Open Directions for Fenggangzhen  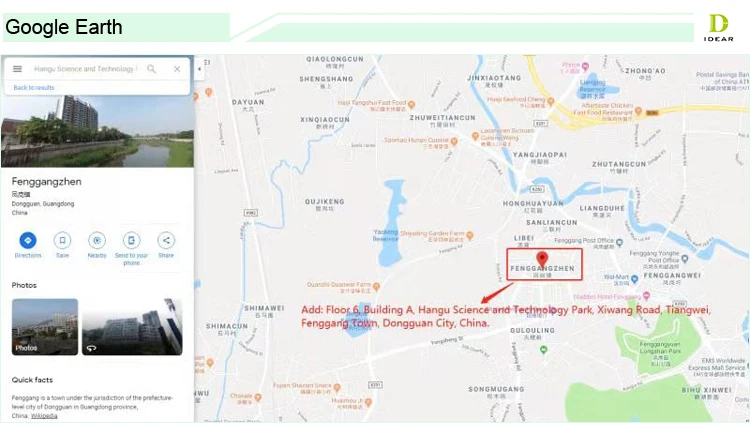[28, 240]
